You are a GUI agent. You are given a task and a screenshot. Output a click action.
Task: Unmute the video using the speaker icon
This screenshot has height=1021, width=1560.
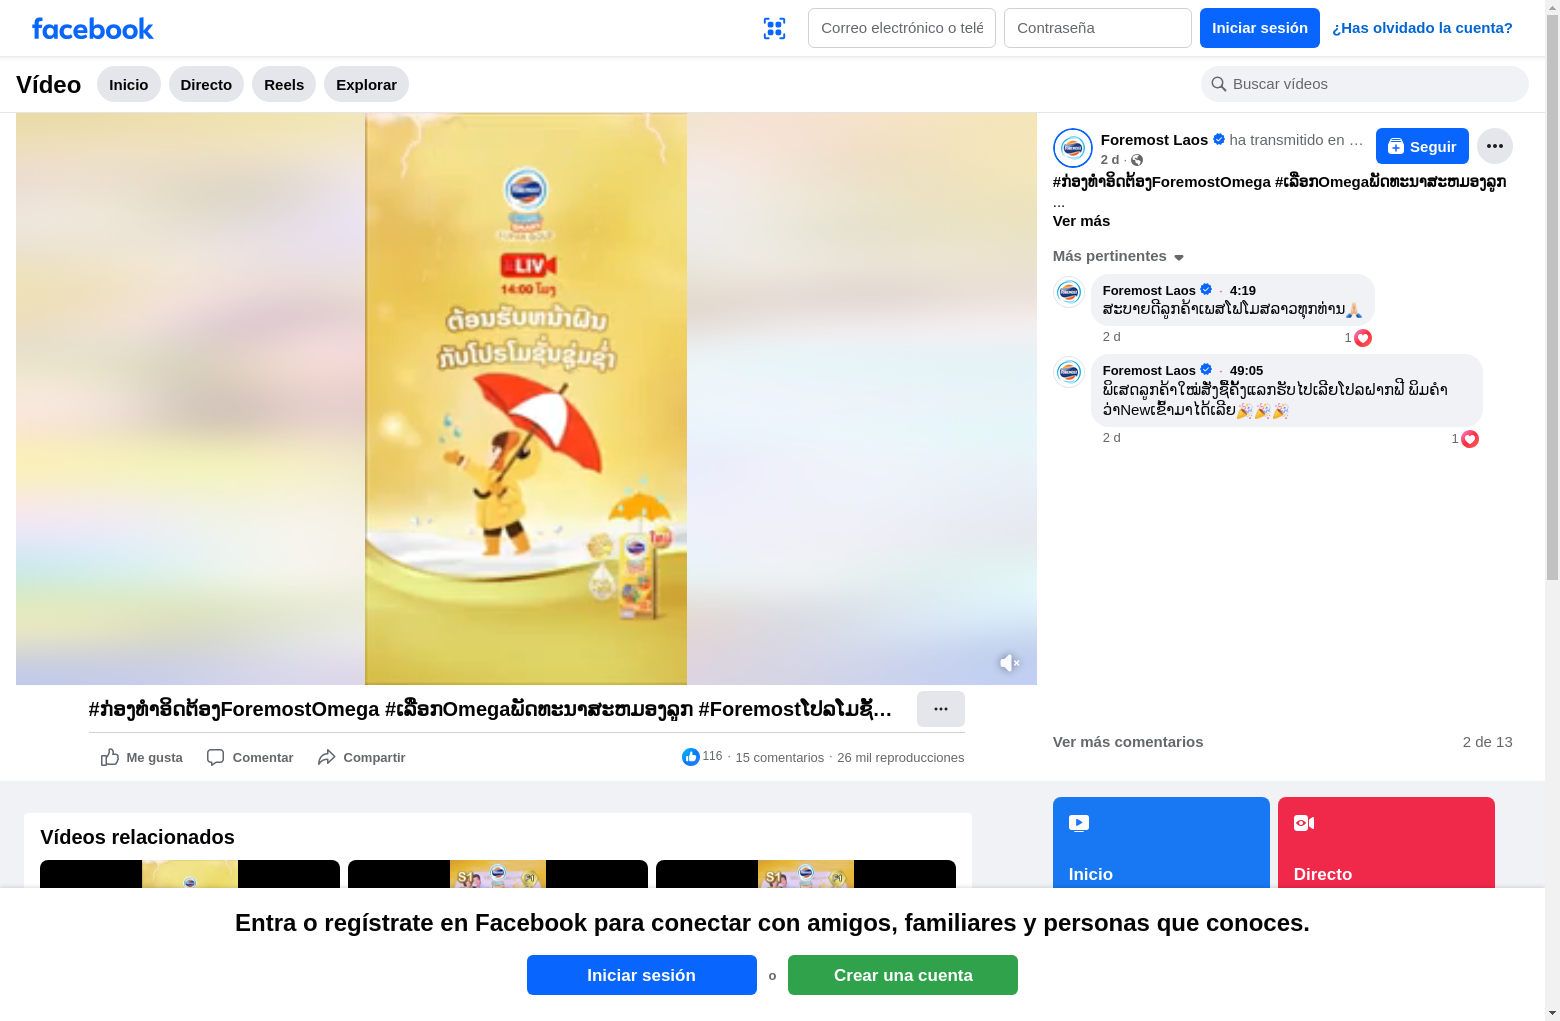(1009, 663)
